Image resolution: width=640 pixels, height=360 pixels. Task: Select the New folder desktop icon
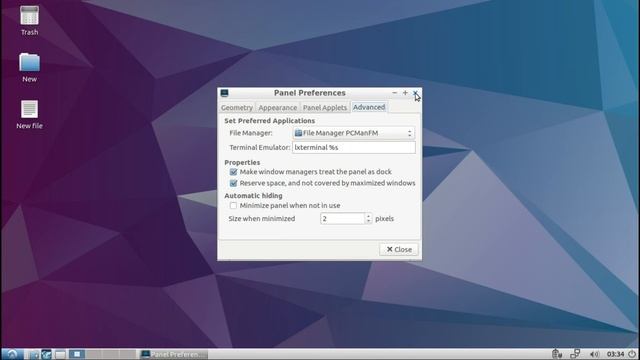(29, 68)
